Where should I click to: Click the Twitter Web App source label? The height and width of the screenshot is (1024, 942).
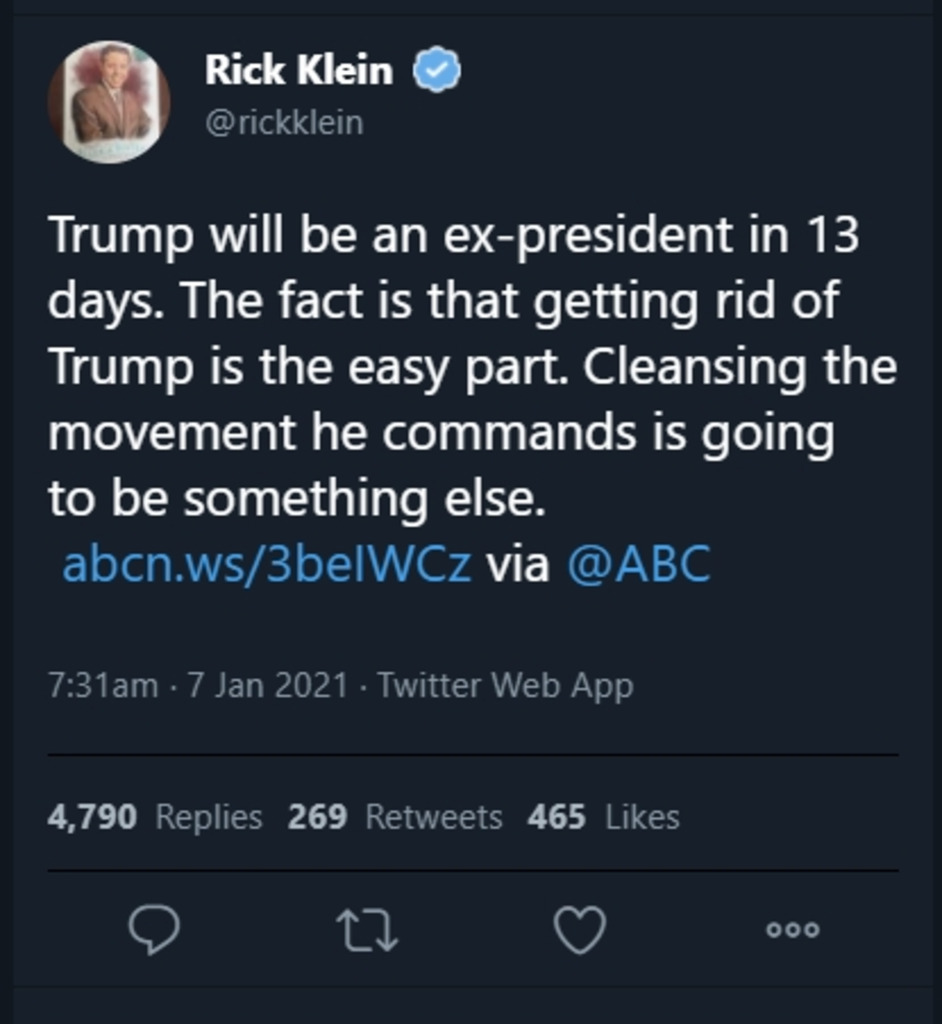click(505, 686)
